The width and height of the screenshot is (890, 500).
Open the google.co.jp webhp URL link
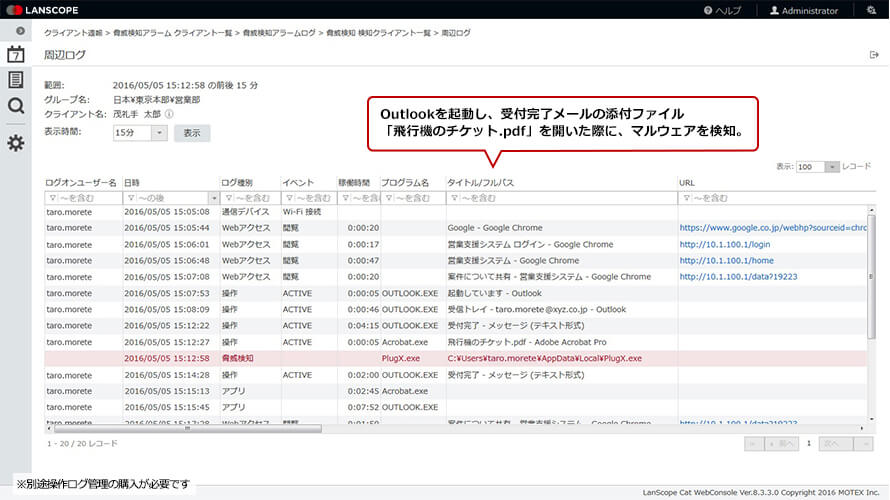coord(773,228)
